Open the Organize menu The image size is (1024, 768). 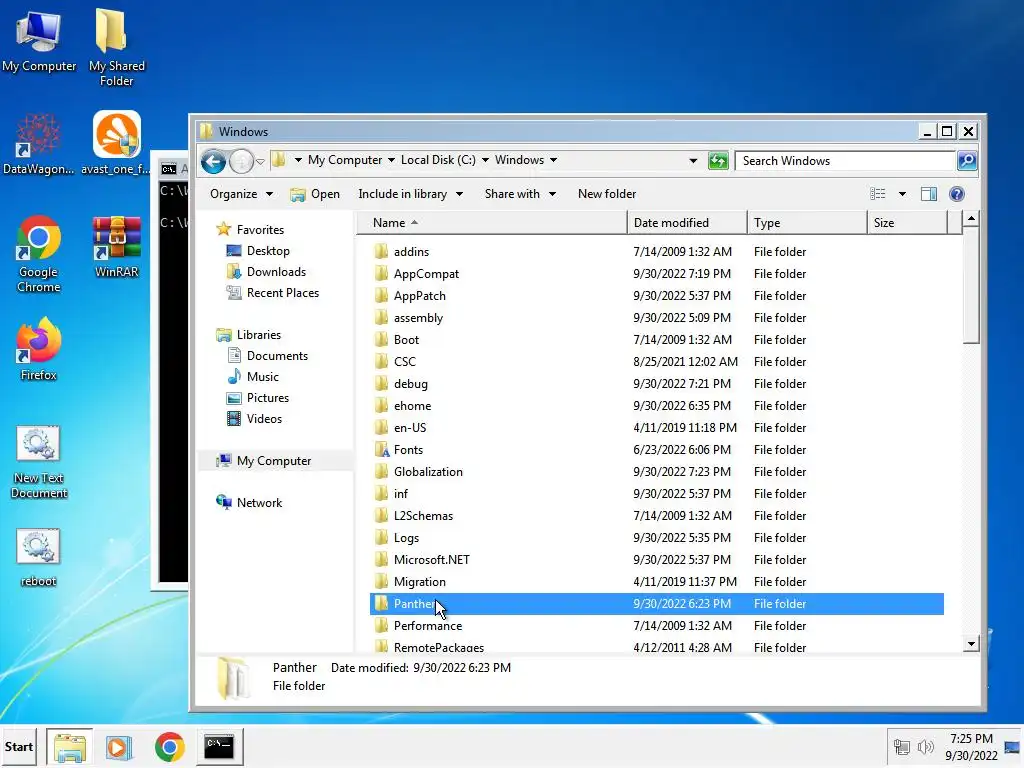241,194
